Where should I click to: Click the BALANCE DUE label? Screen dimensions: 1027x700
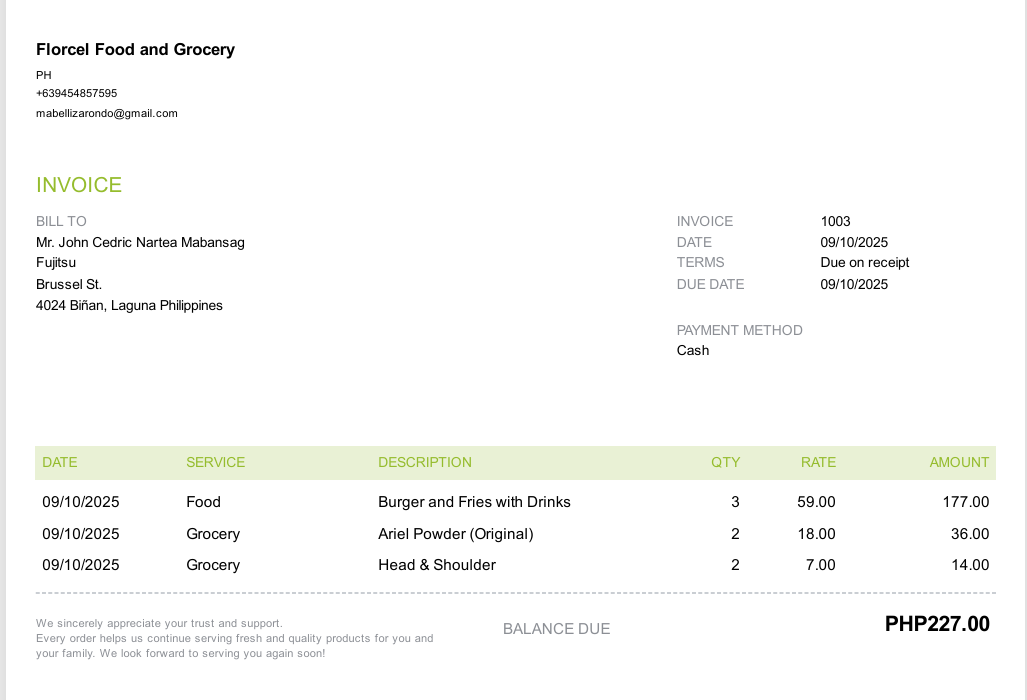556,629
